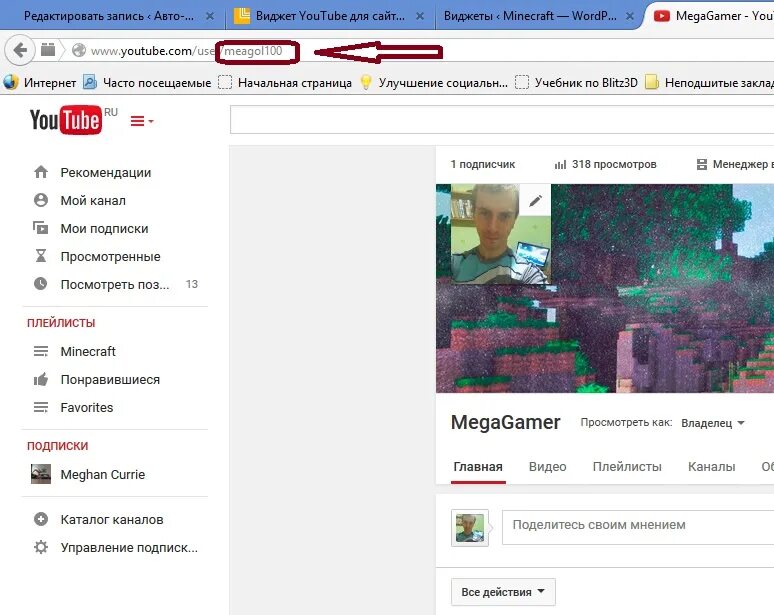The image size is (774, 615).
Task: Click the browser address bar URL
Action: [187, 50]
